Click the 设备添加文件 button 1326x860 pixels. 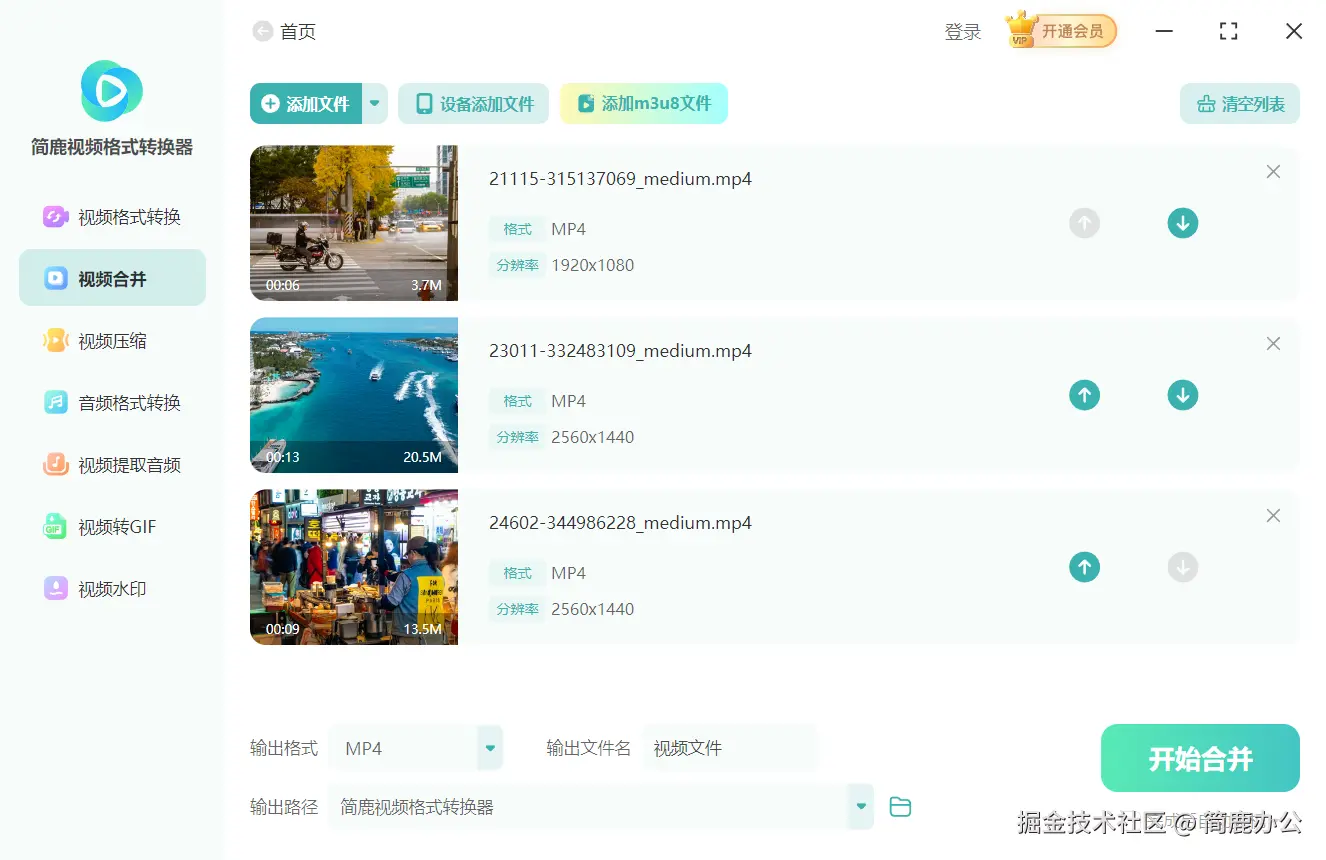[x=474, y=104]
